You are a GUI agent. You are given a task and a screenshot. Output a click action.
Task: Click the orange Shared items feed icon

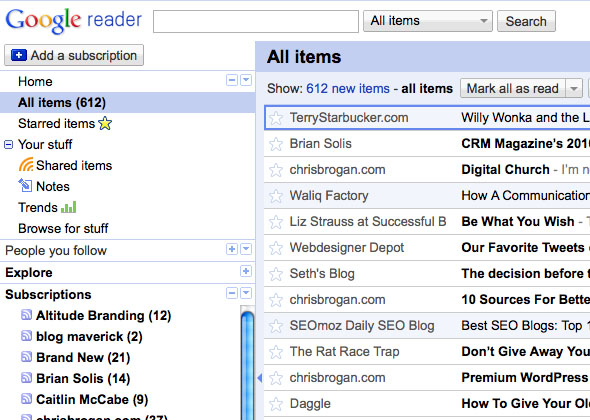pyautogui.click(x=26, y=164)
